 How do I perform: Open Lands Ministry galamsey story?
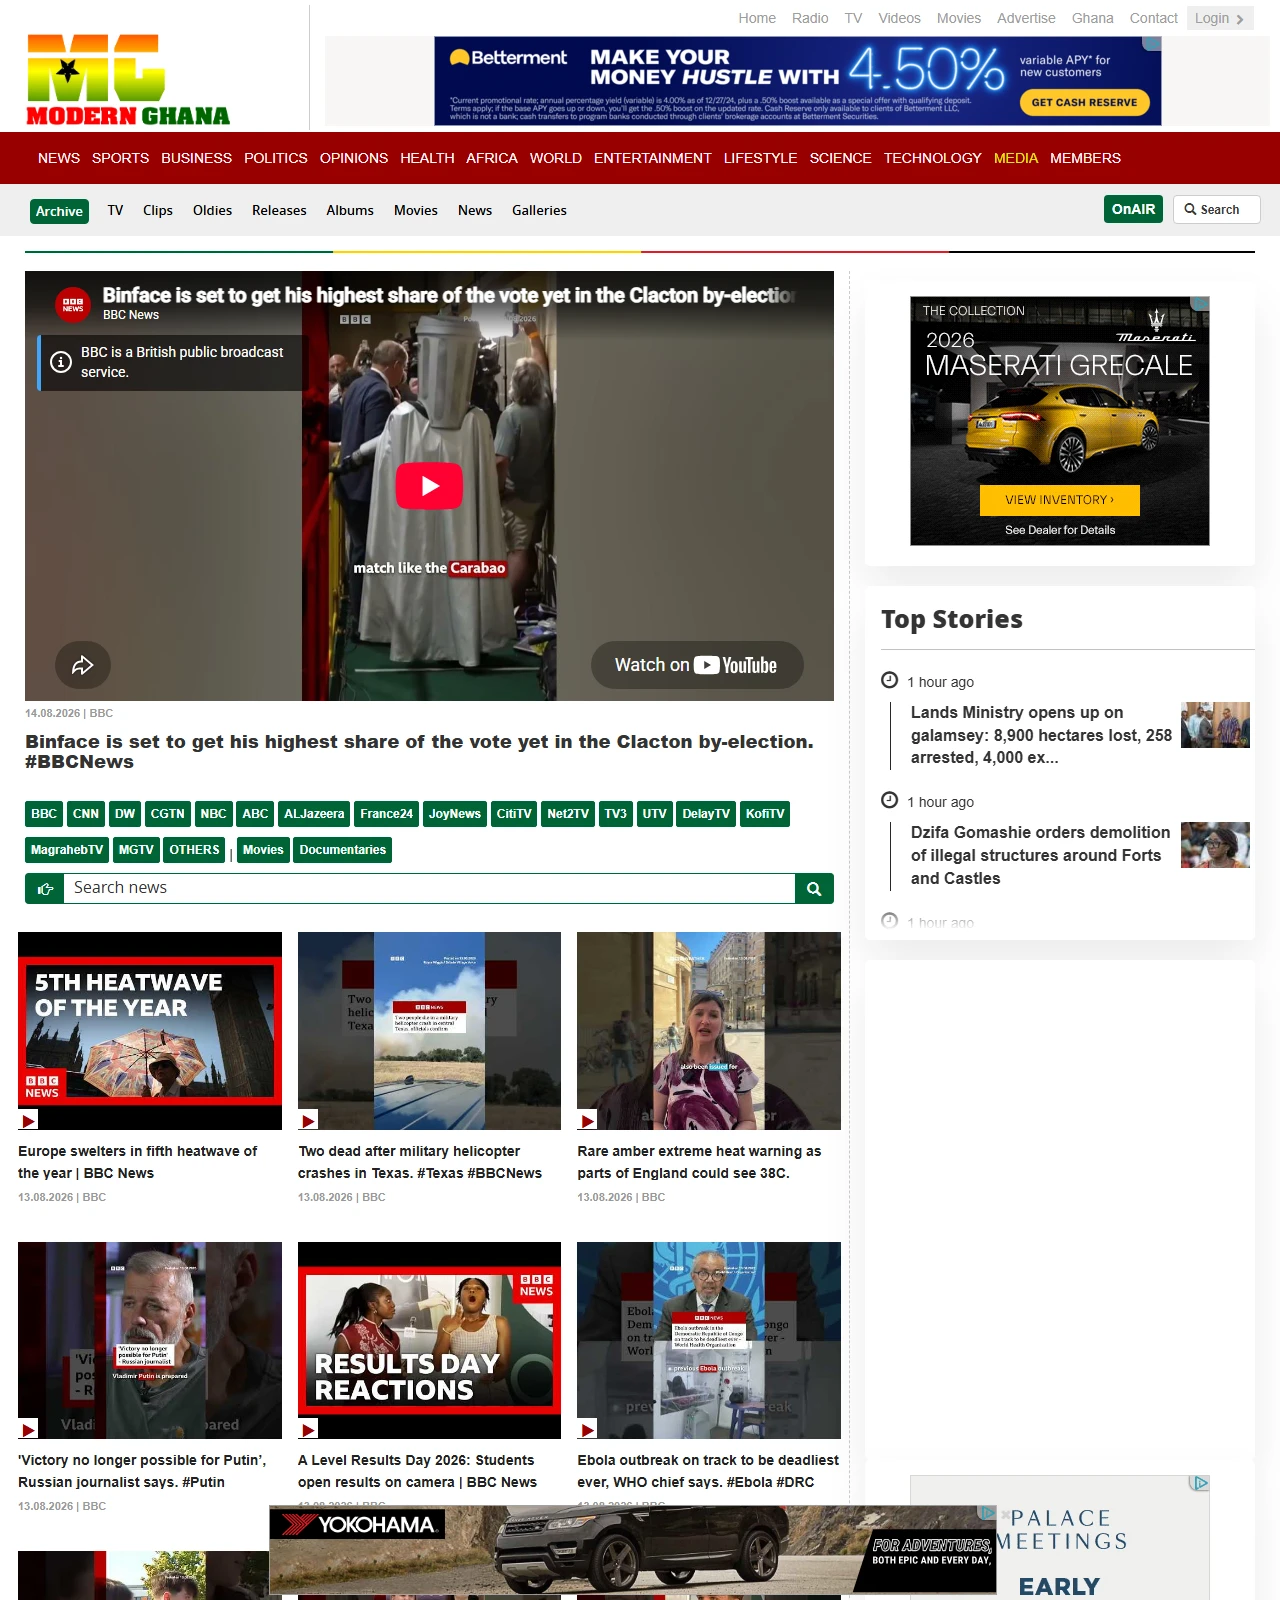coord(1041,735)
